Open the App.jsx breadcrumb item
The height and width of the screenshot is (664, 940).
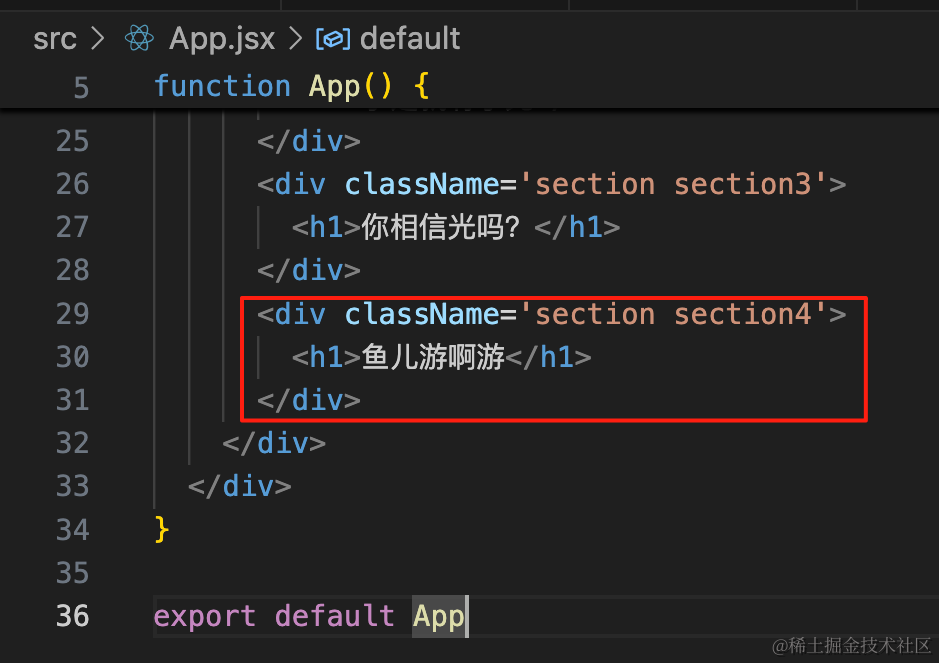pyautogui.click(x=222, y=40)
